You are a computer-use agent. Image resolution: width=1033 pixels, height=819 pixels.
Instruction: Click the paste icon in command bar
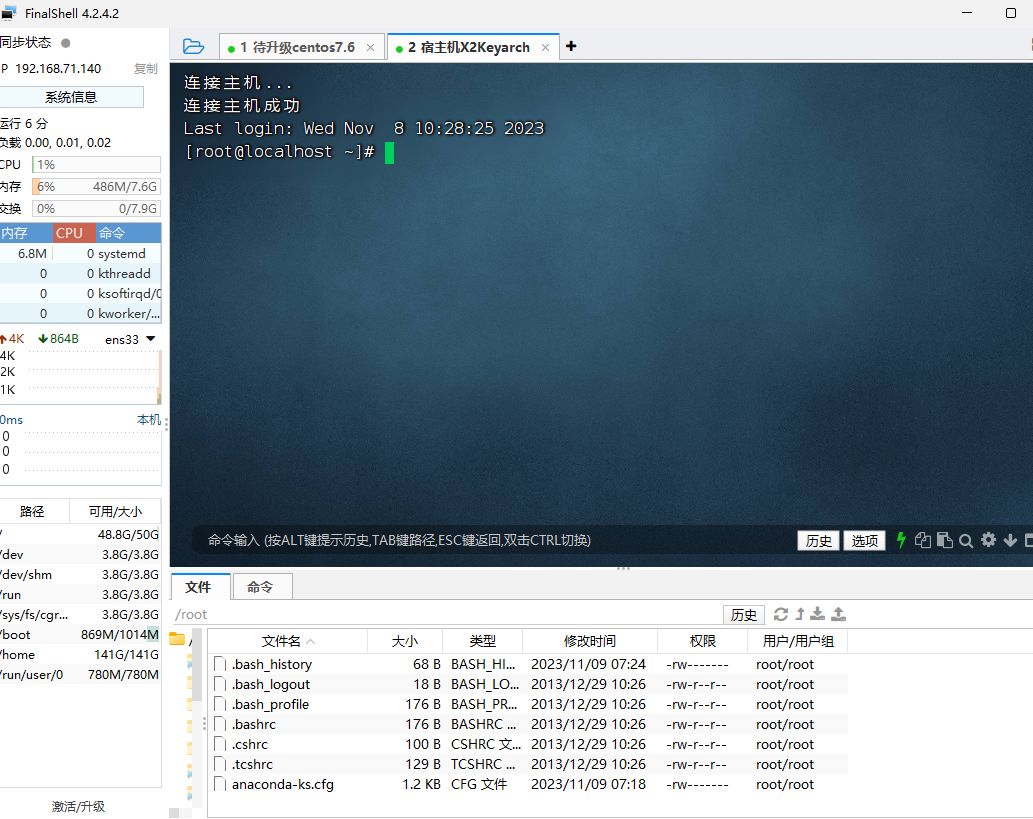tap(944, 540)
